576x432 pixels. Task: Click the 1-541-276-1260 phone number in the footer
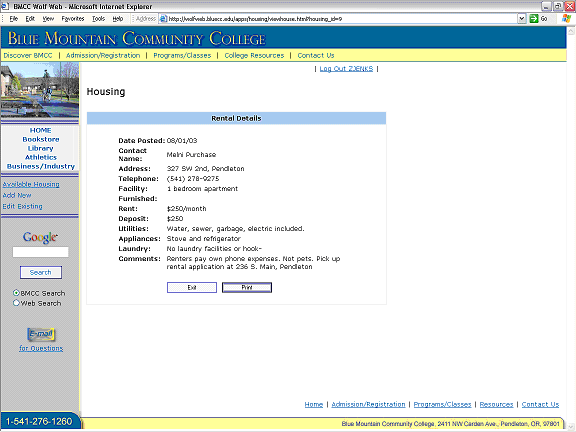[39, 421]
